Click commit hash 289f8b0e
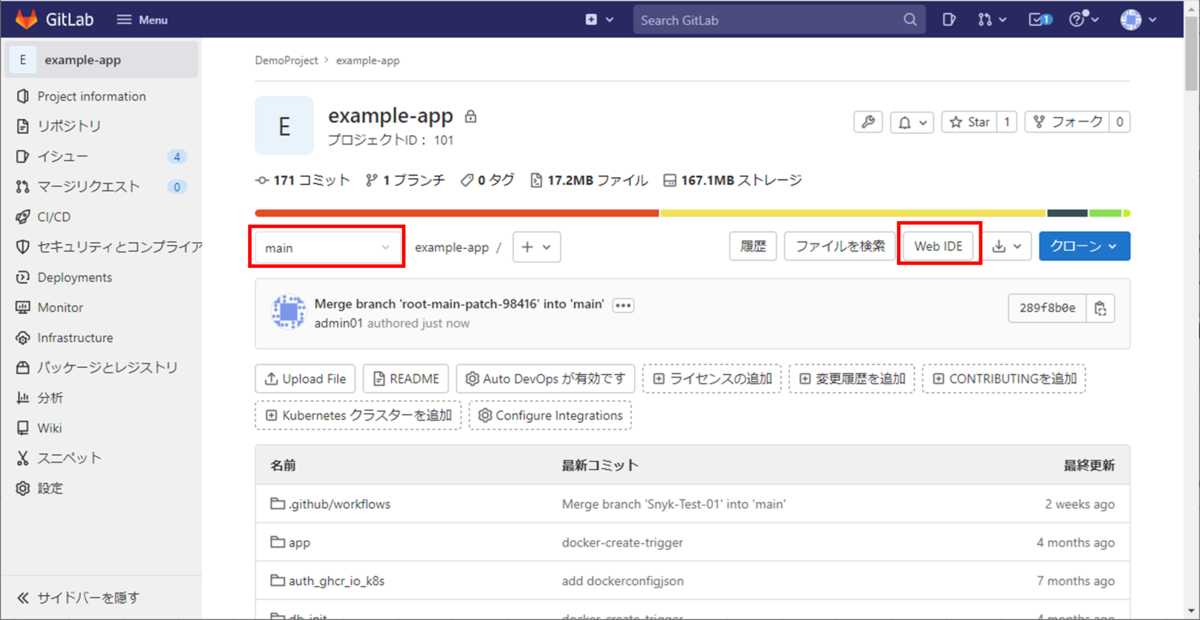Screen dimensions: 1200x620 tap(1048, 308)
